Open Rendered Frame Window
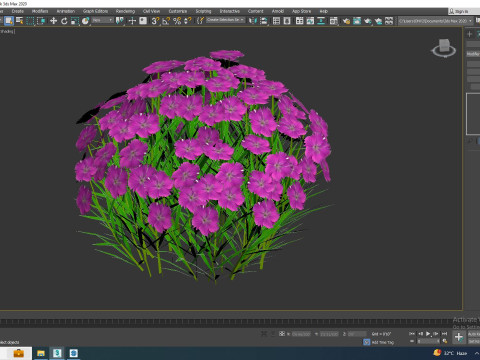Viewport: 480px width, 360px height. pos(357,21)
